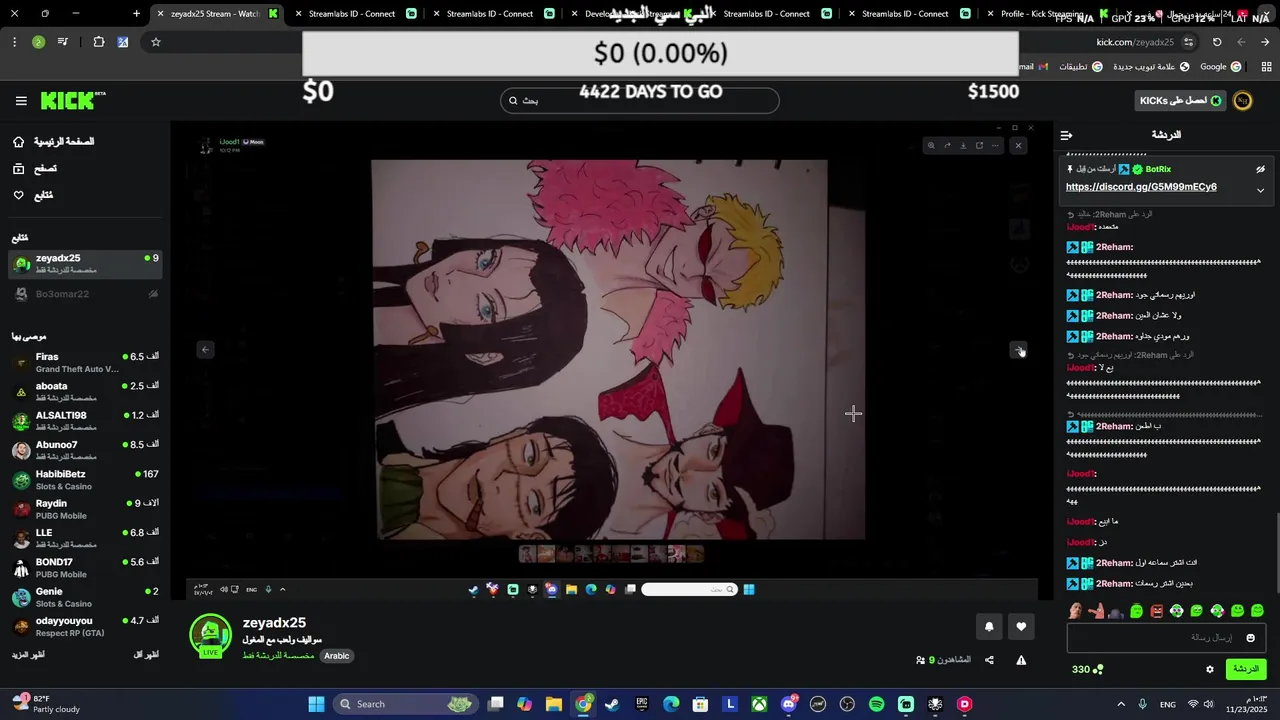Expand show more recommended channels

[x=27, y=655]
